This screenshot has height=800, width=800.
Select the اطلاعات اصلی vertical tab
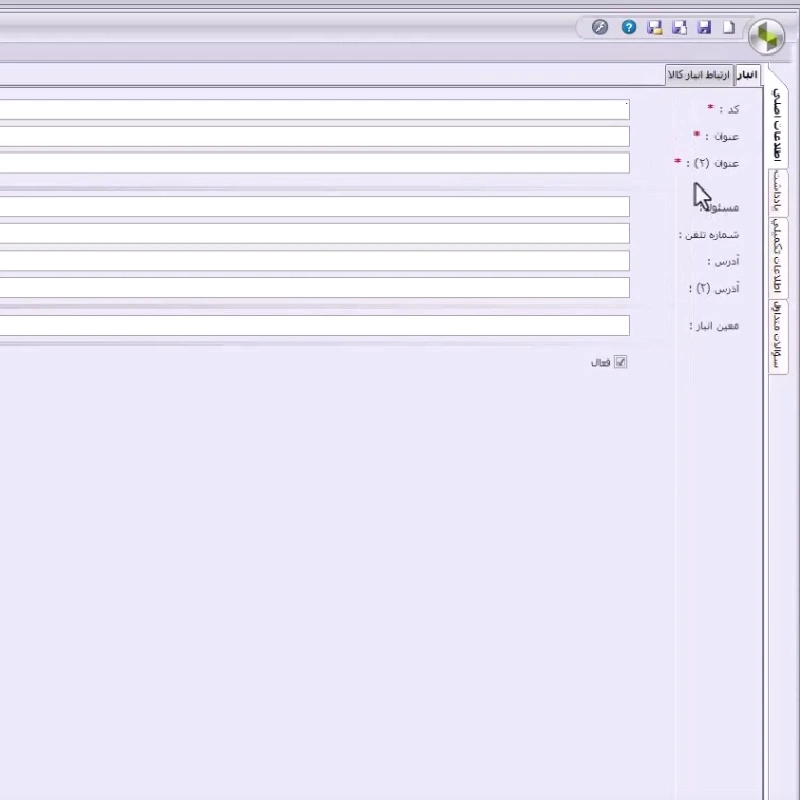coord(777,126)
